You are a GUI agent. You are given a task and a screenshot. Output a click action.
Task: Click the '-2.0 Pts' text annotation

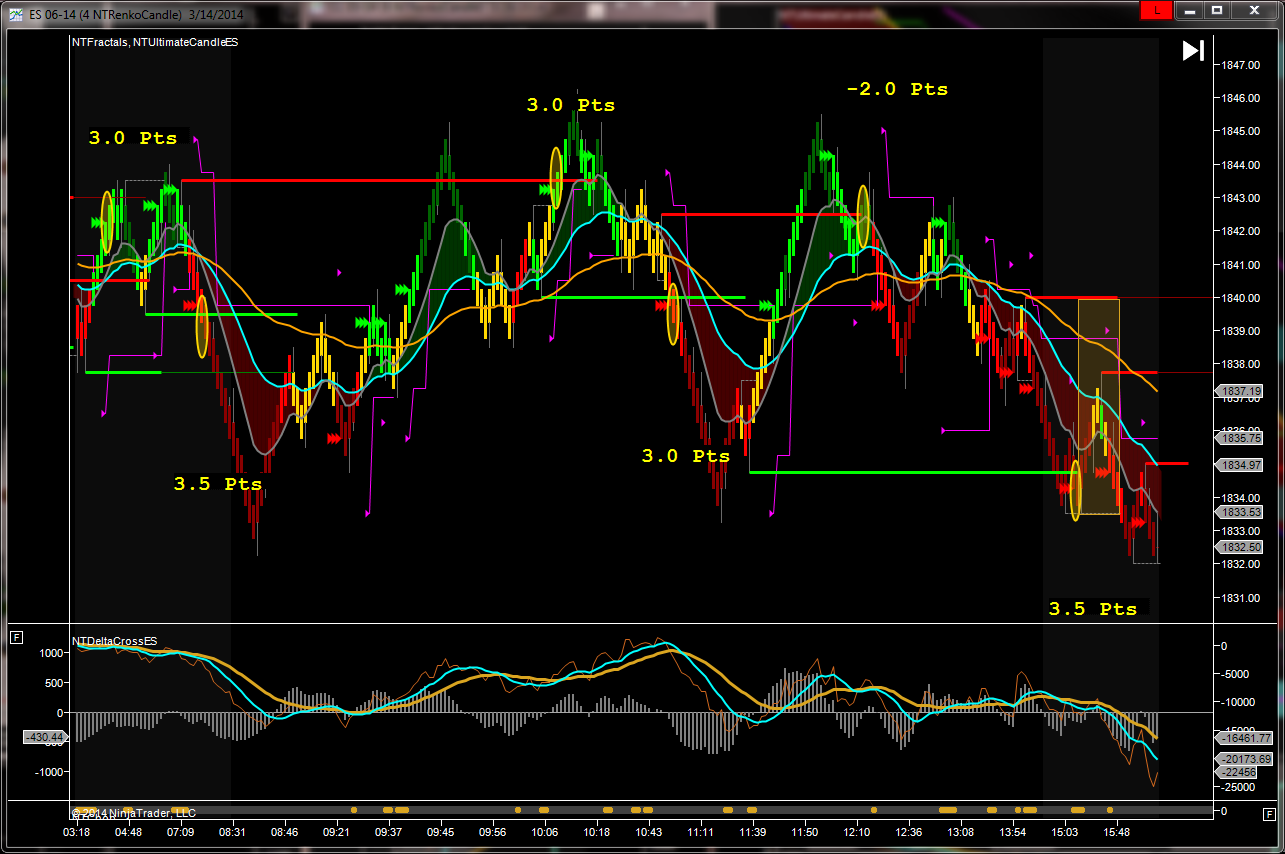pos(896,89)
